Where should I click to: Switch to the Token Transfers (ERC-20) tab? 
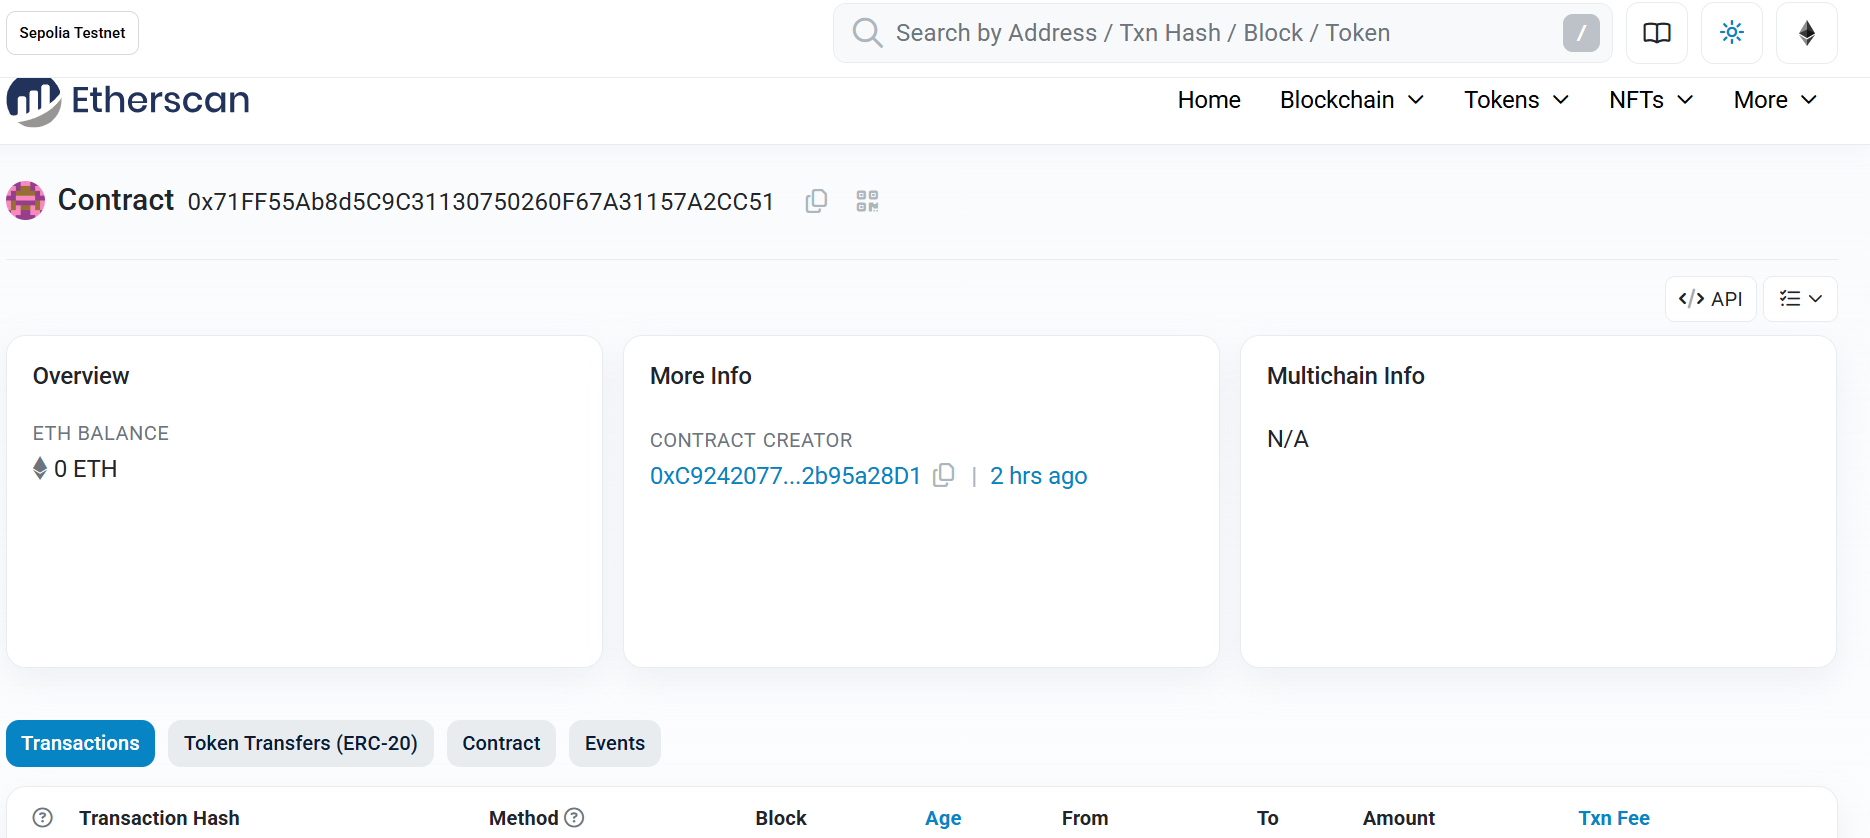301,743
